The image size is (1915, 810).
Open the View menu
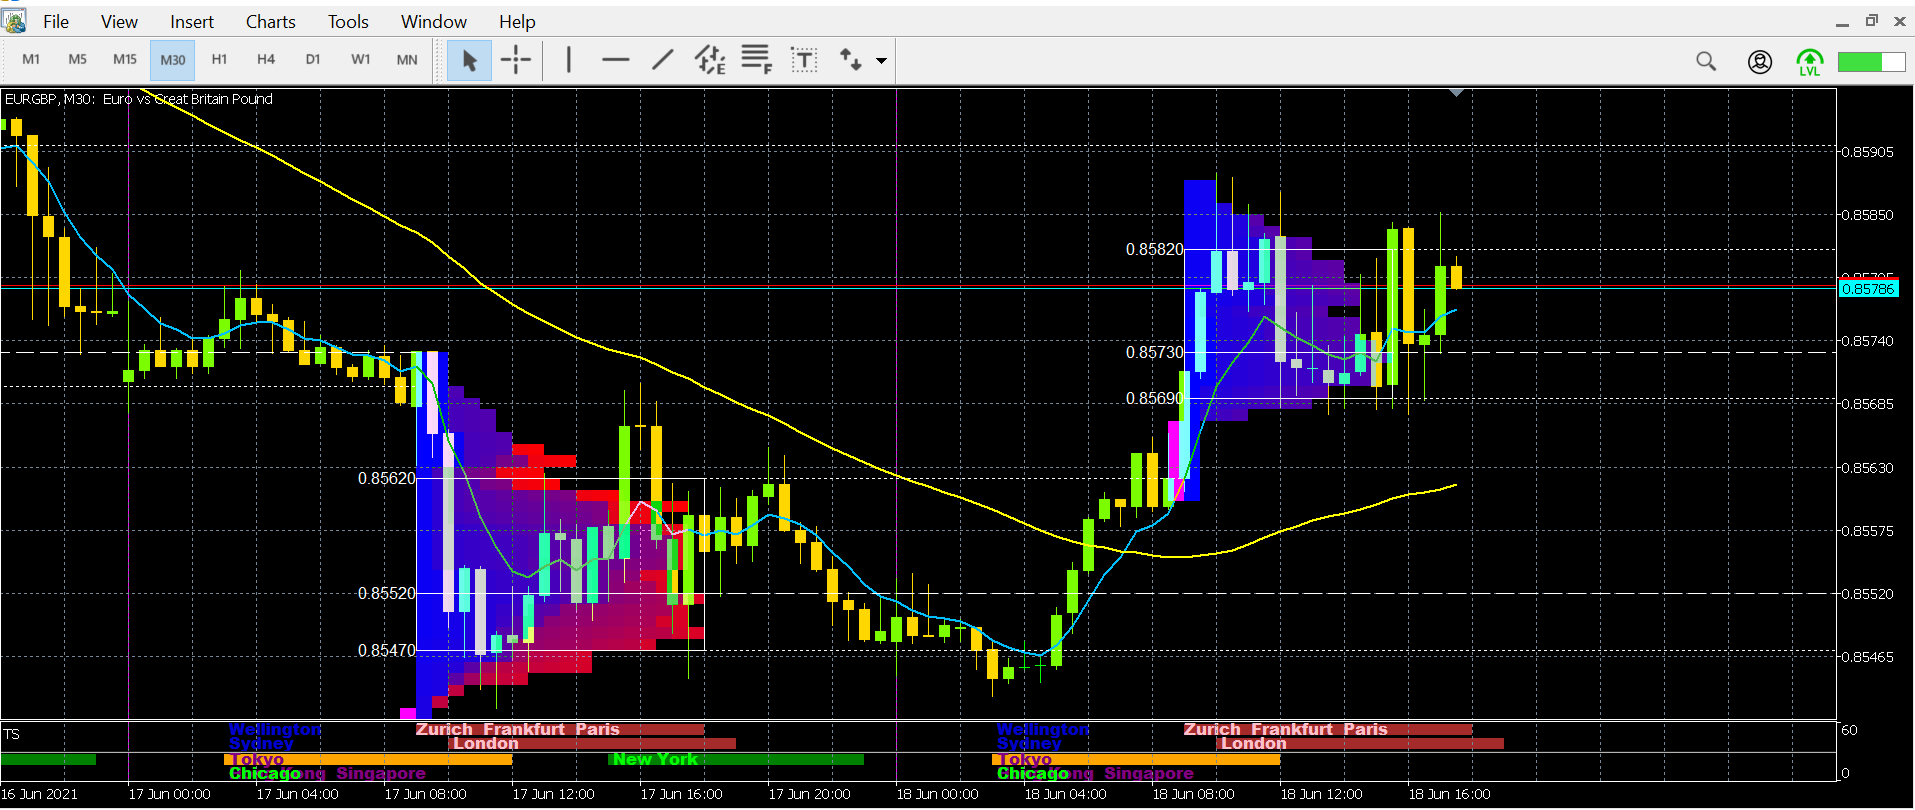(x=119, y=21)
